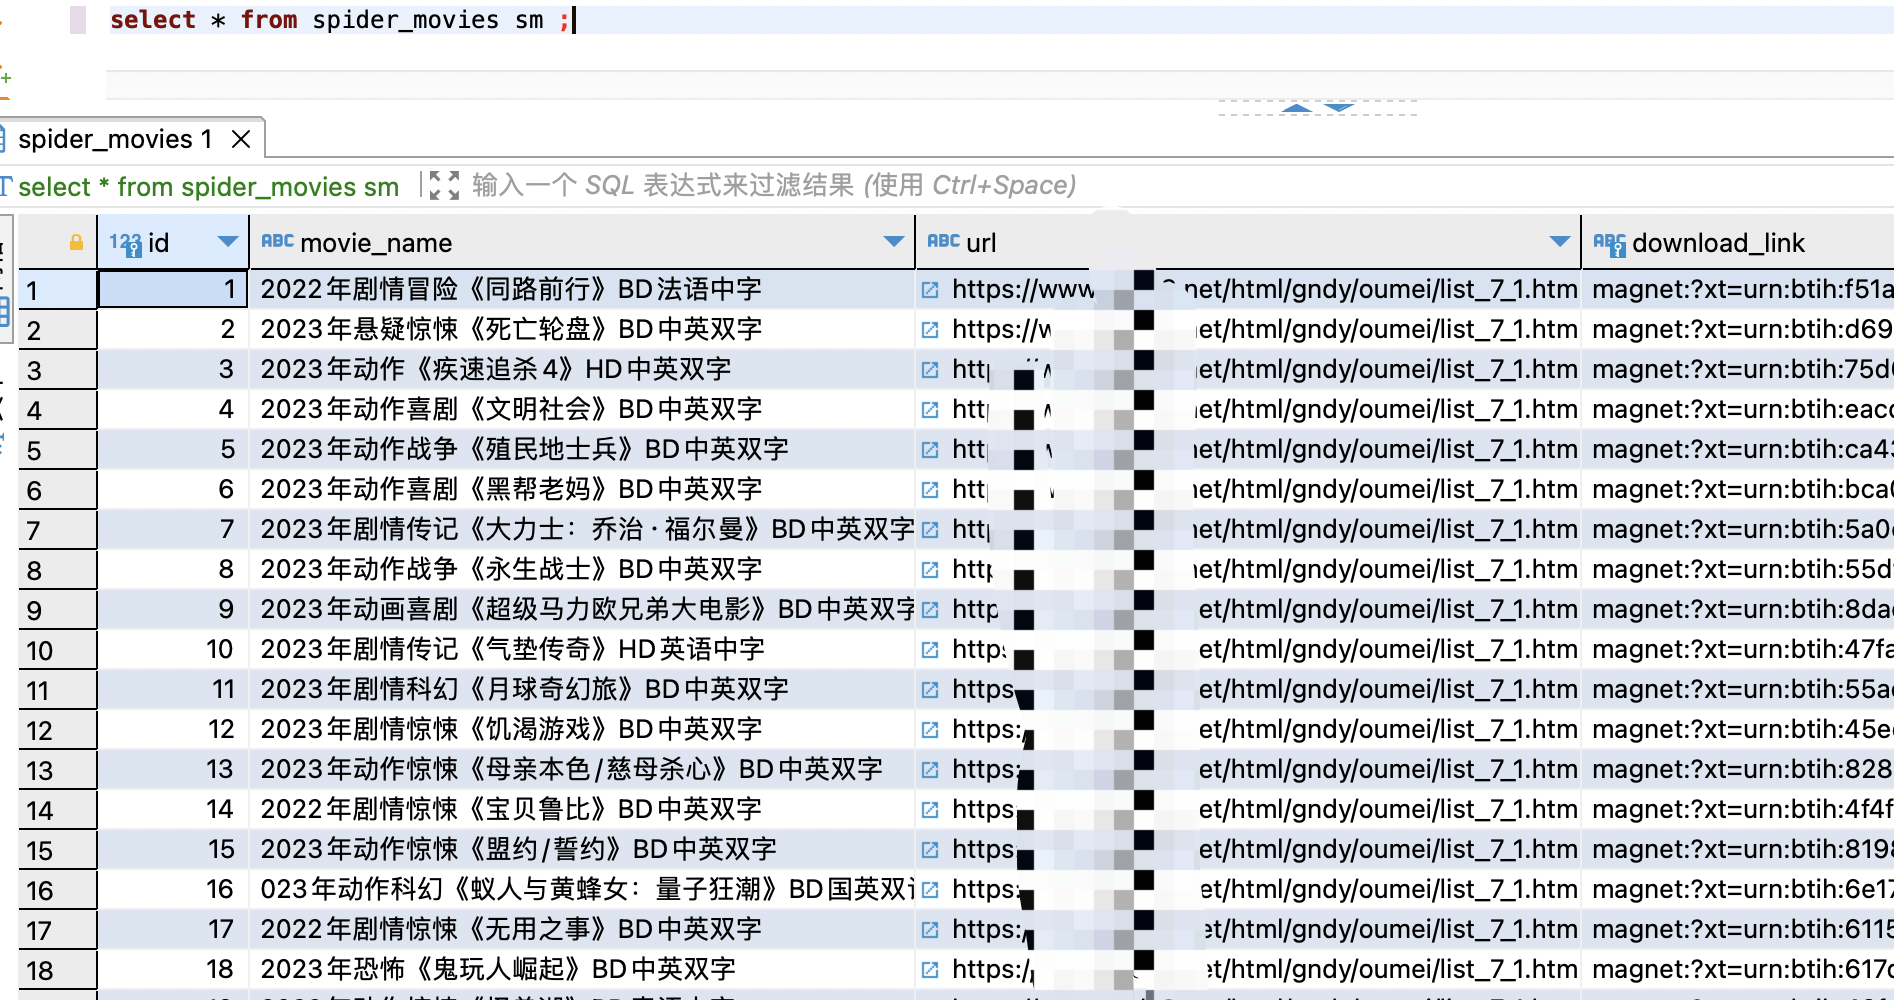1894x1000 pixels.
Task: Open url link icon in row 13
Action: point(930,770)
